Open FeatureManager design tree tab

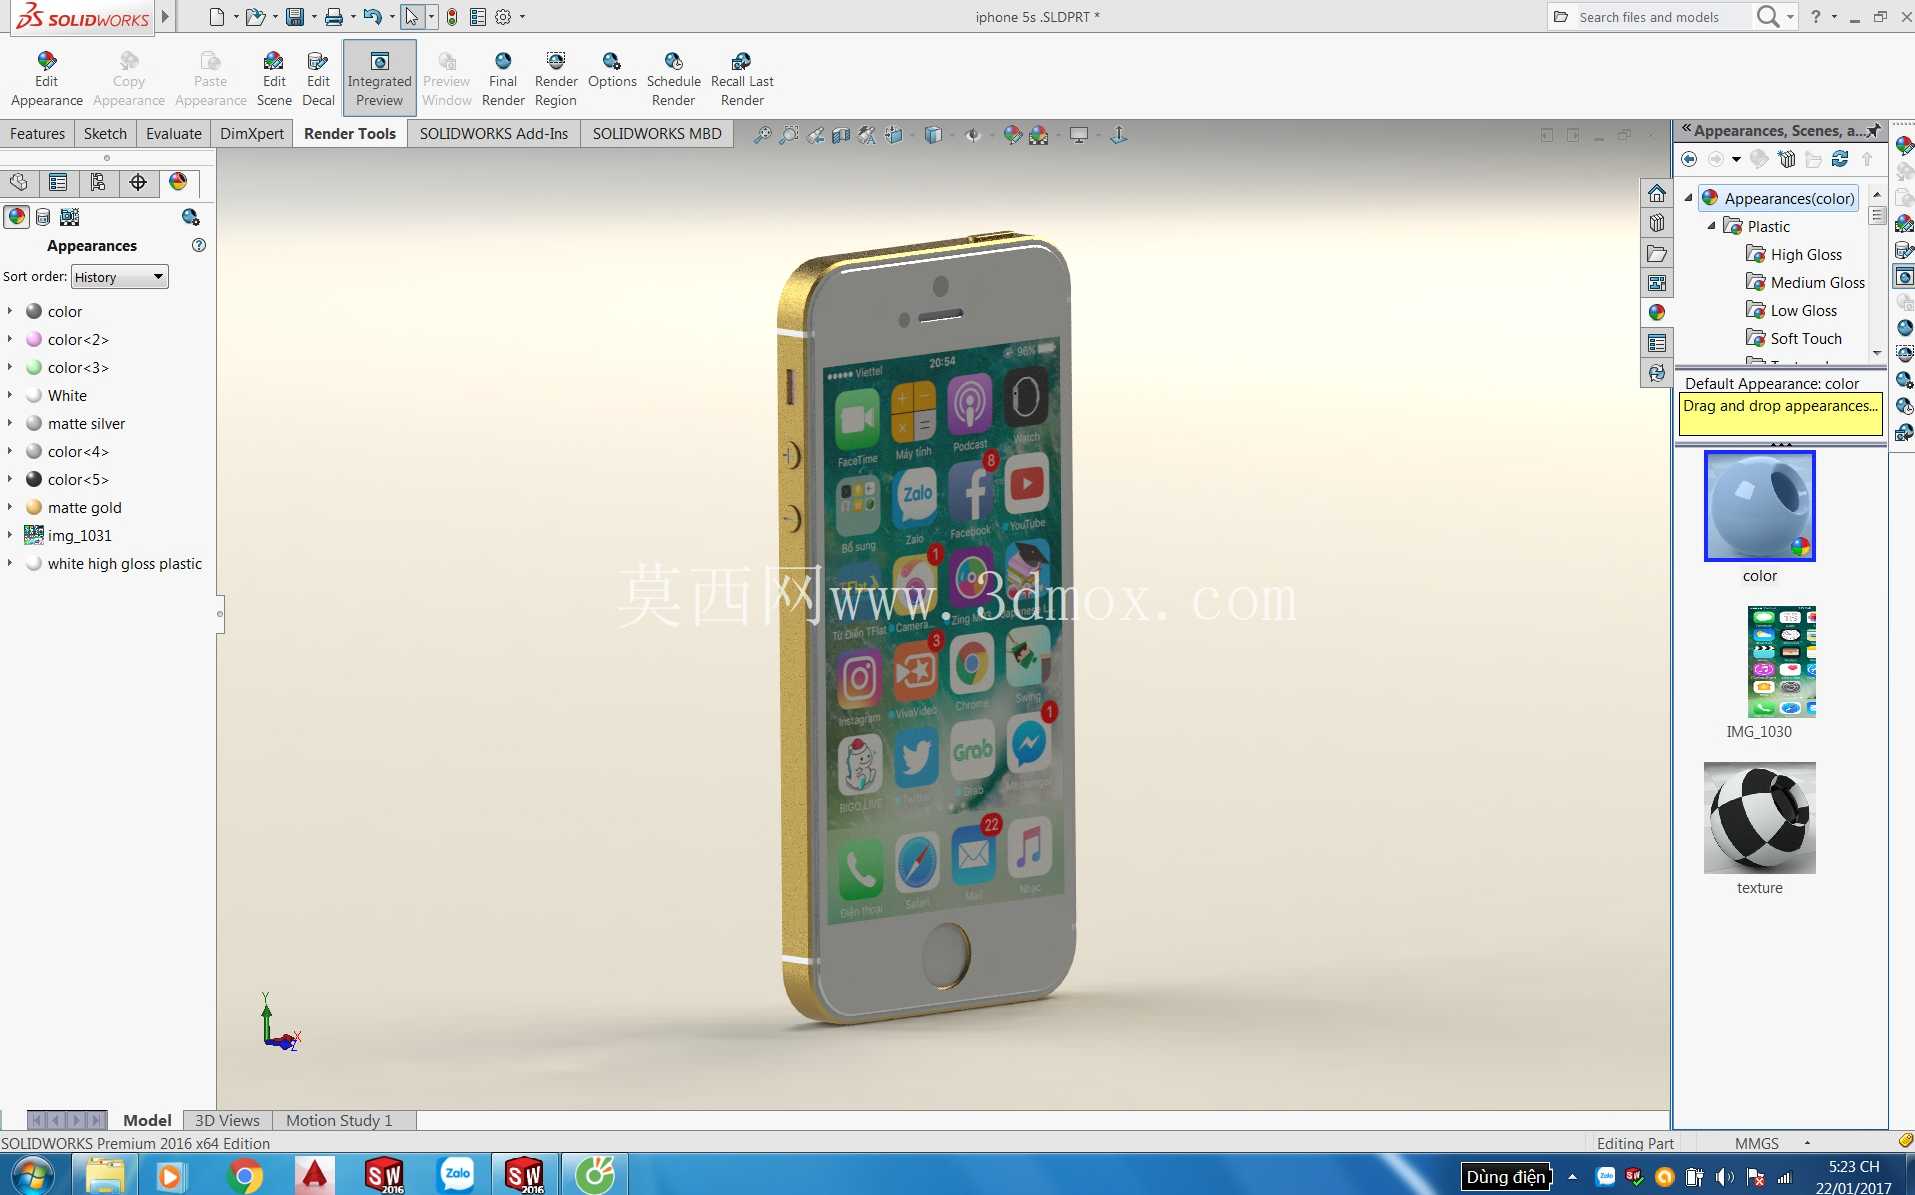pyautogui.click(x=19, y=182)
